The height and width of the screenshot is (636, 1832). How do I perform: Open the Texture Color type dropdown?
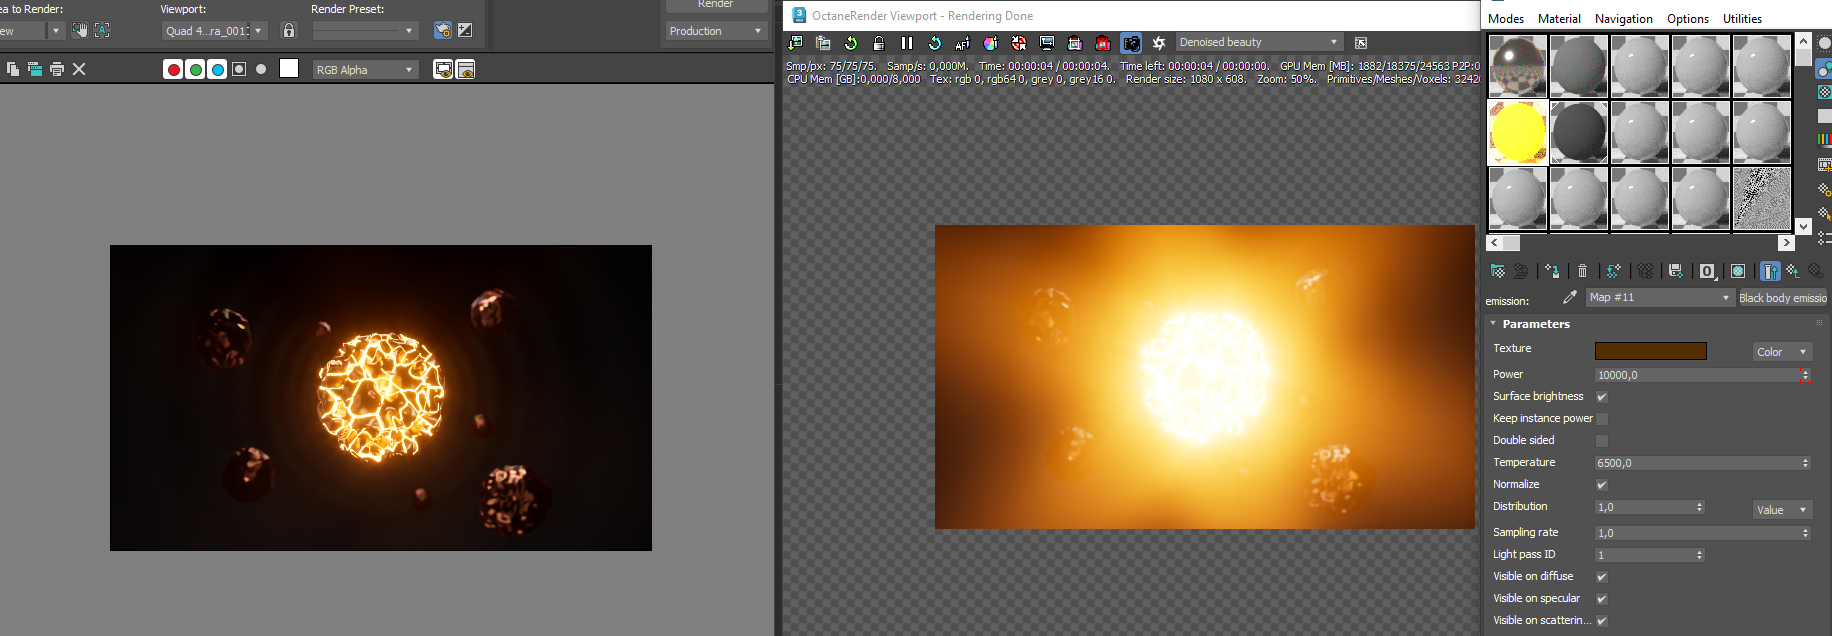click(x=1782, y=352)
